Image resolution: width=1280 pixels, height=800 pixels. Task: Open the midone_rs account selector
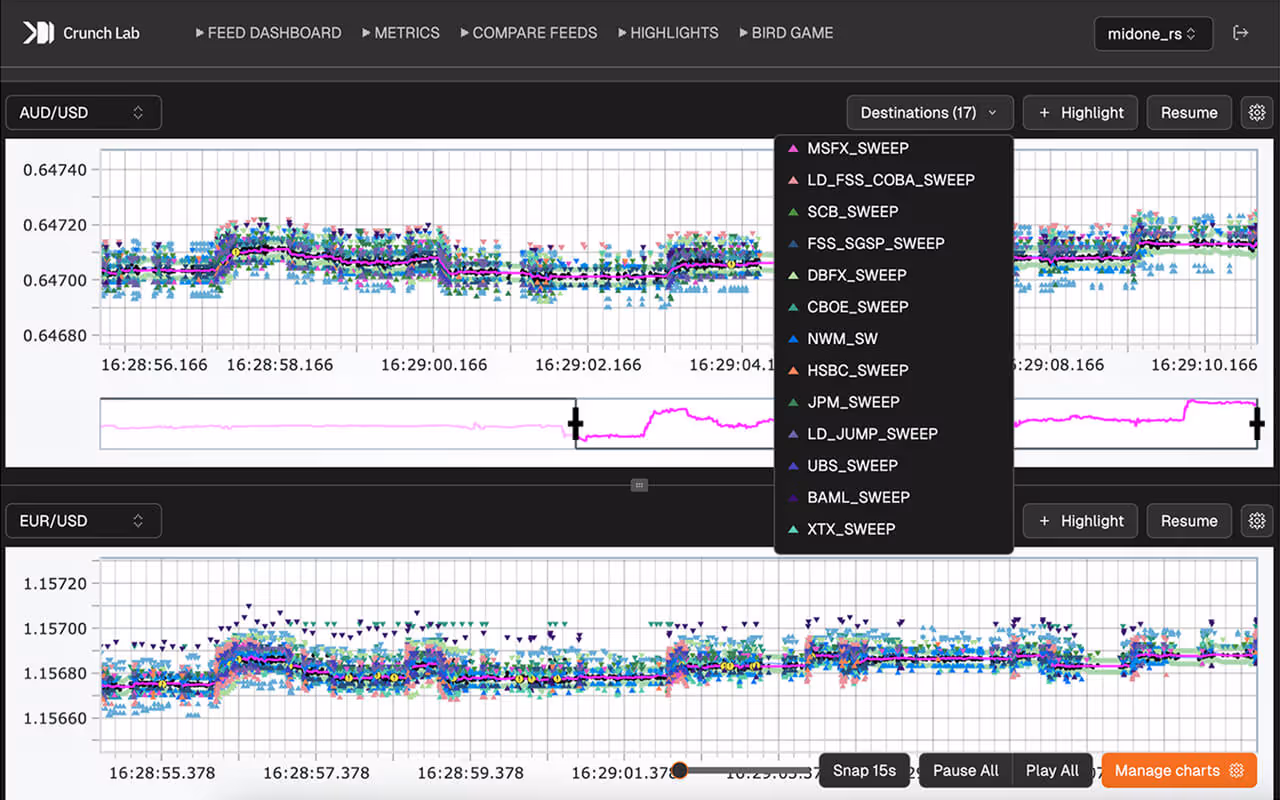pos(1153,33)
